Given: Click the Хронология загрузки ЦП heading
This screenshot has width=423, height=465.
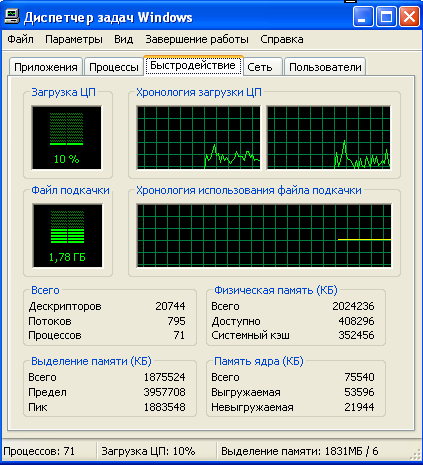Looking at the screenshot, I should click(x=199, y=92).
